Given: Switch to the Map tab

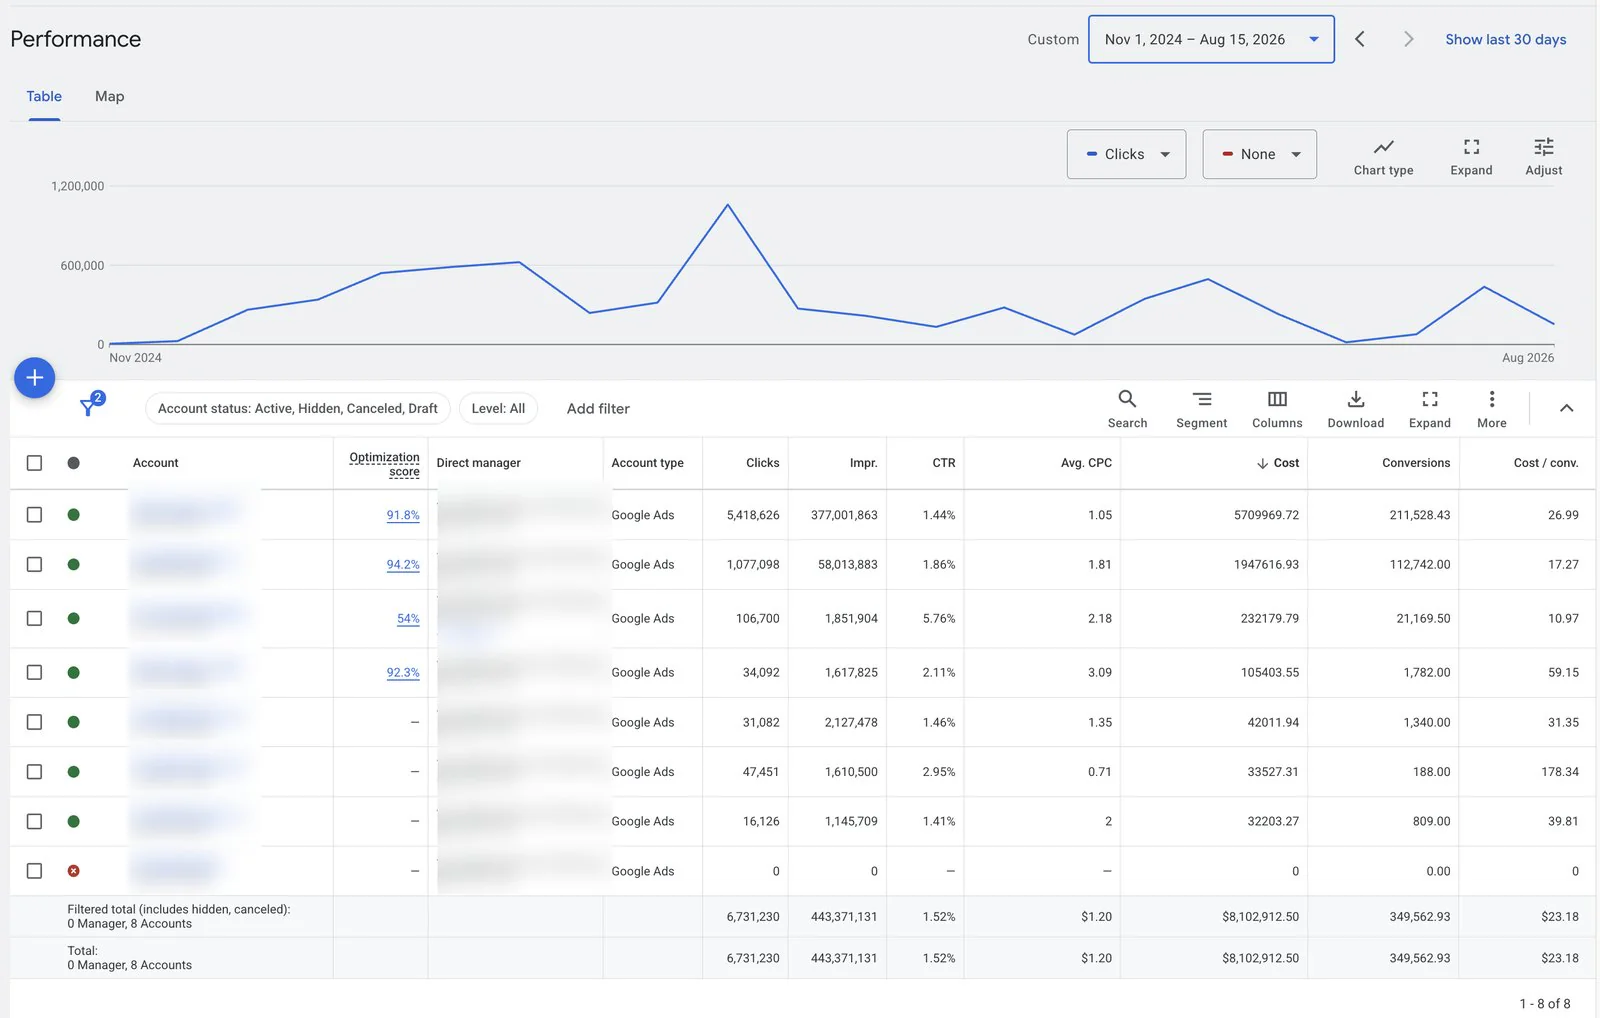Looking at the screenshot, I should pos(110,96).
